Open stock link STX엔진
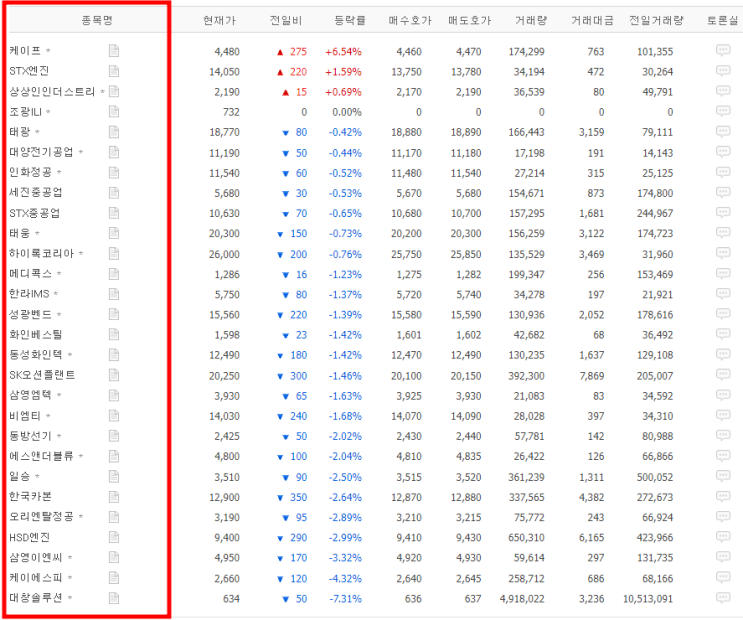Image resolution: width=743 pixels, height=620 pixels. click(29, 71)
